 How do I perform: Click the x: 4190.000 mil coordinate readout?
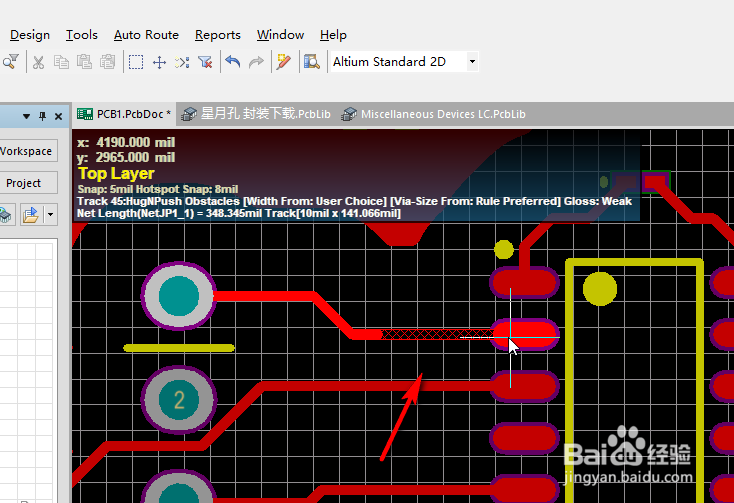point(126,142)
